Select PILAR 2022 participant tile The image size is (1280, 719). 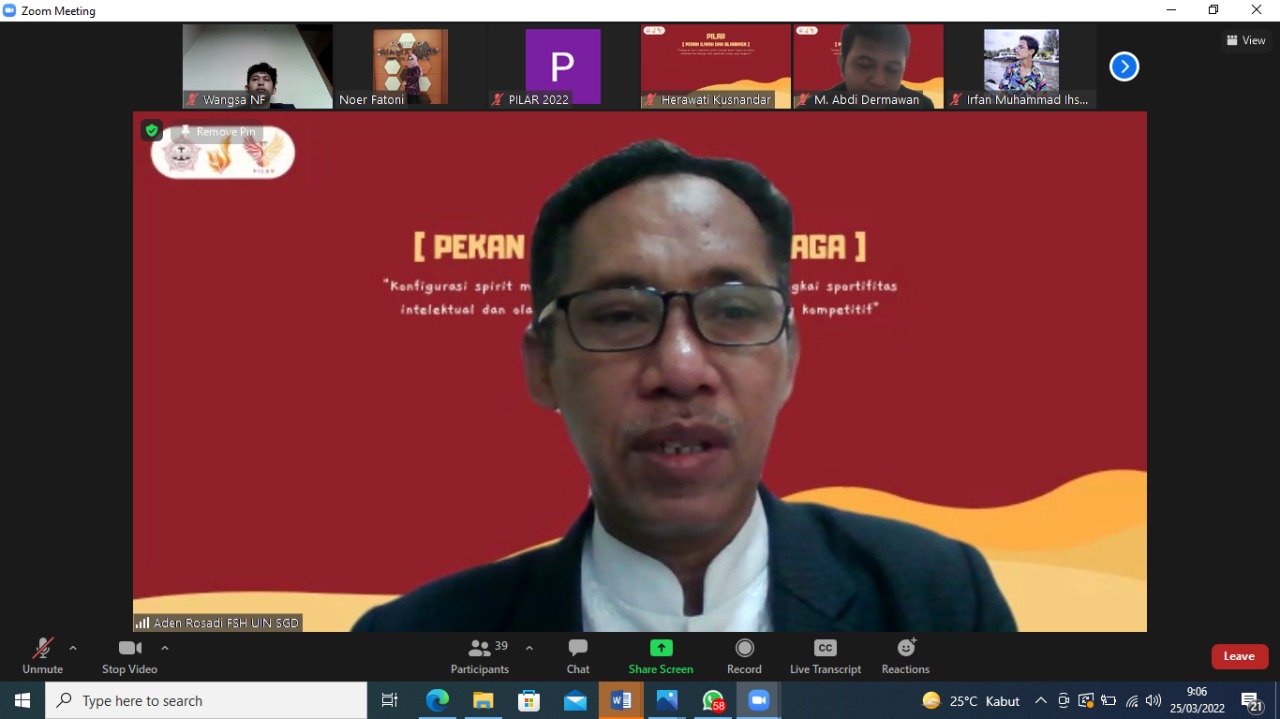[563, 66]
